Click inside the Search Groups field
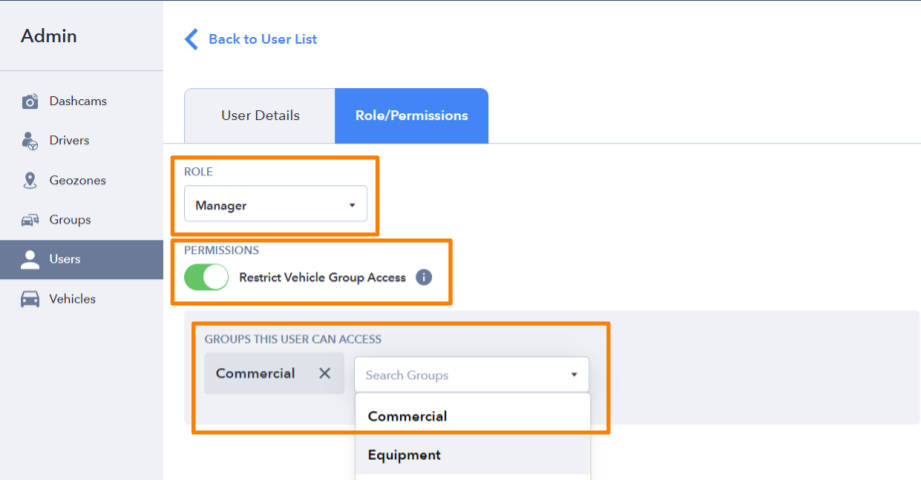This screenshot has width=921, height=480. (x=461, y=375)
